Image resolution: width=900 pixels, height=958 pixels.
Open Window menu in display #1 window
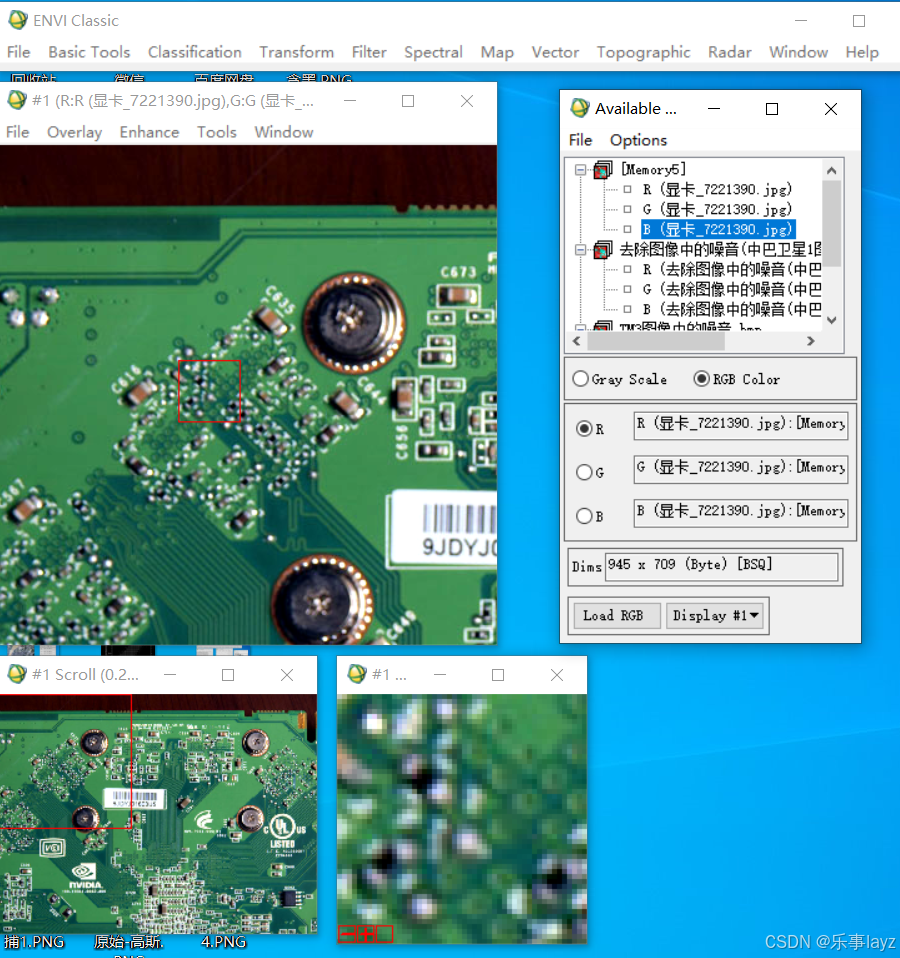click(x=284, y=133)
